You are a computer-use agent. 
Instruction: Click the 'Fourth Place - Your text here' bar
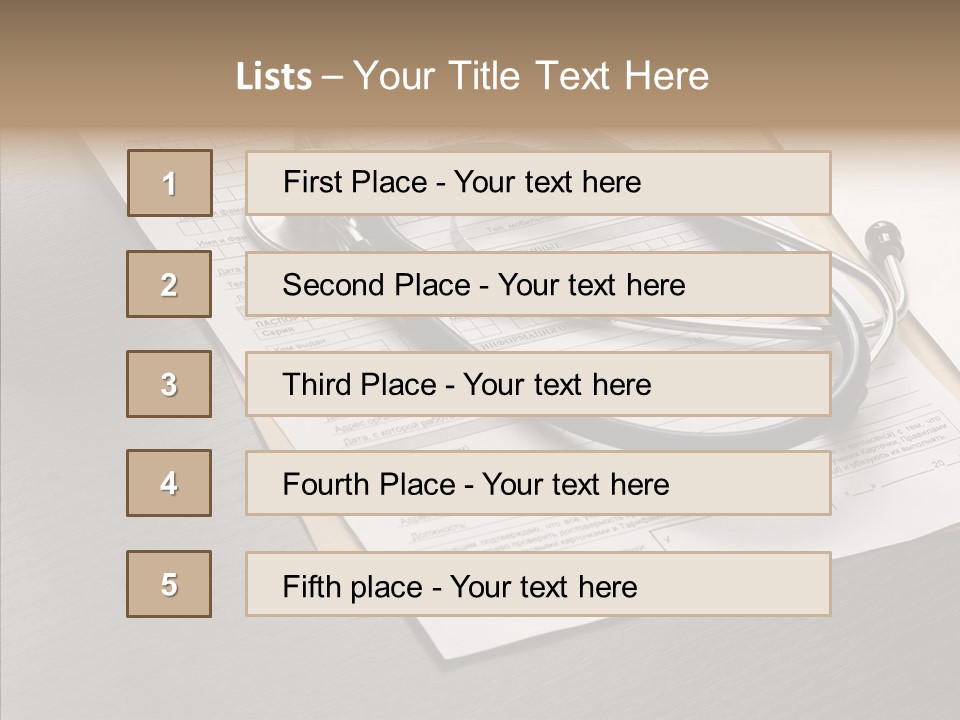(538, 484)
